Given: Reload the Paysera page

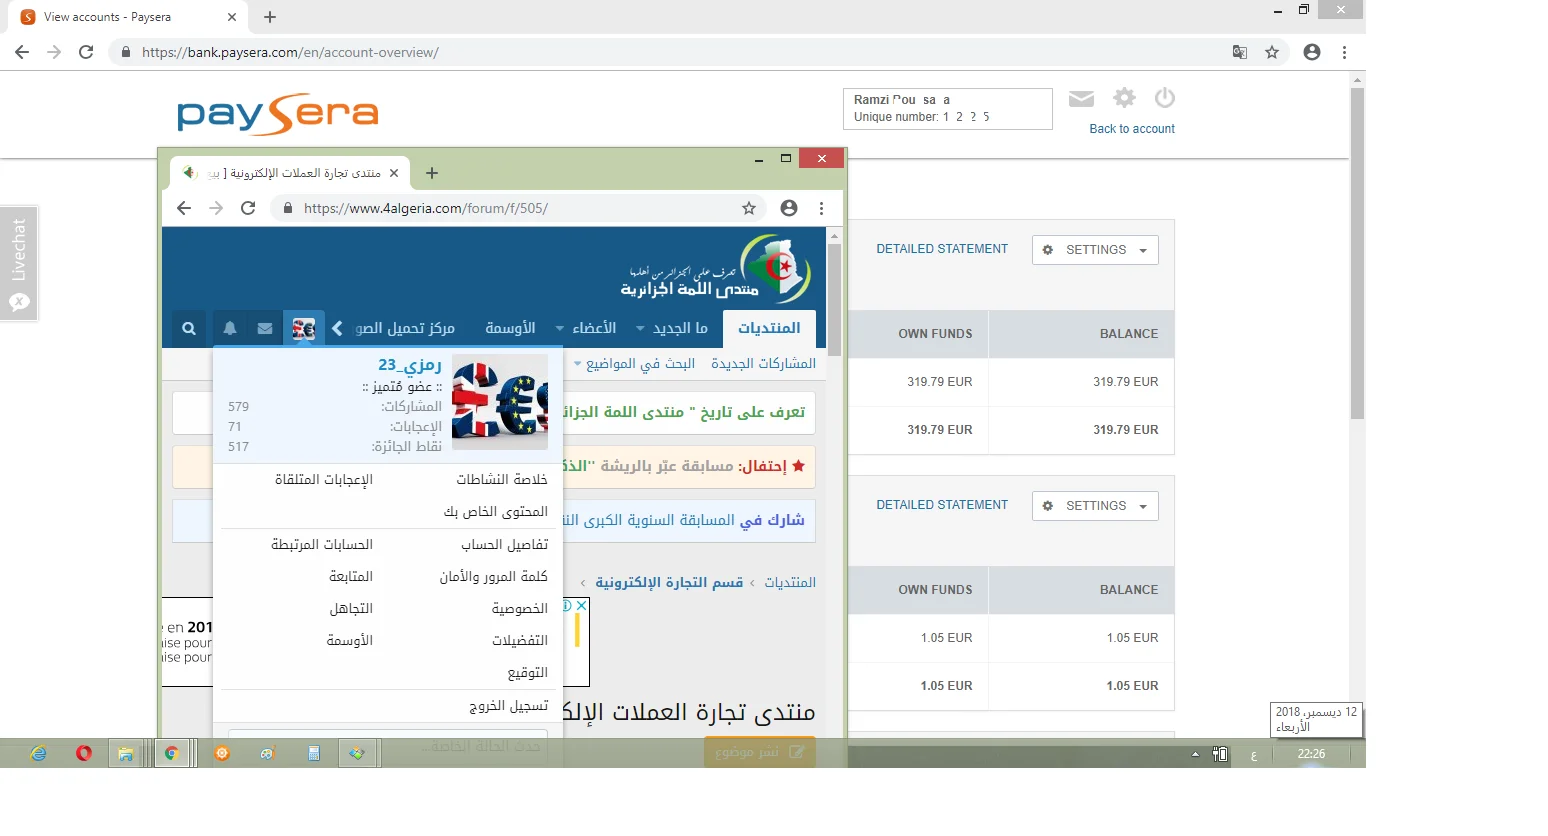Looking at the screenshot, I should click(86, 52).
